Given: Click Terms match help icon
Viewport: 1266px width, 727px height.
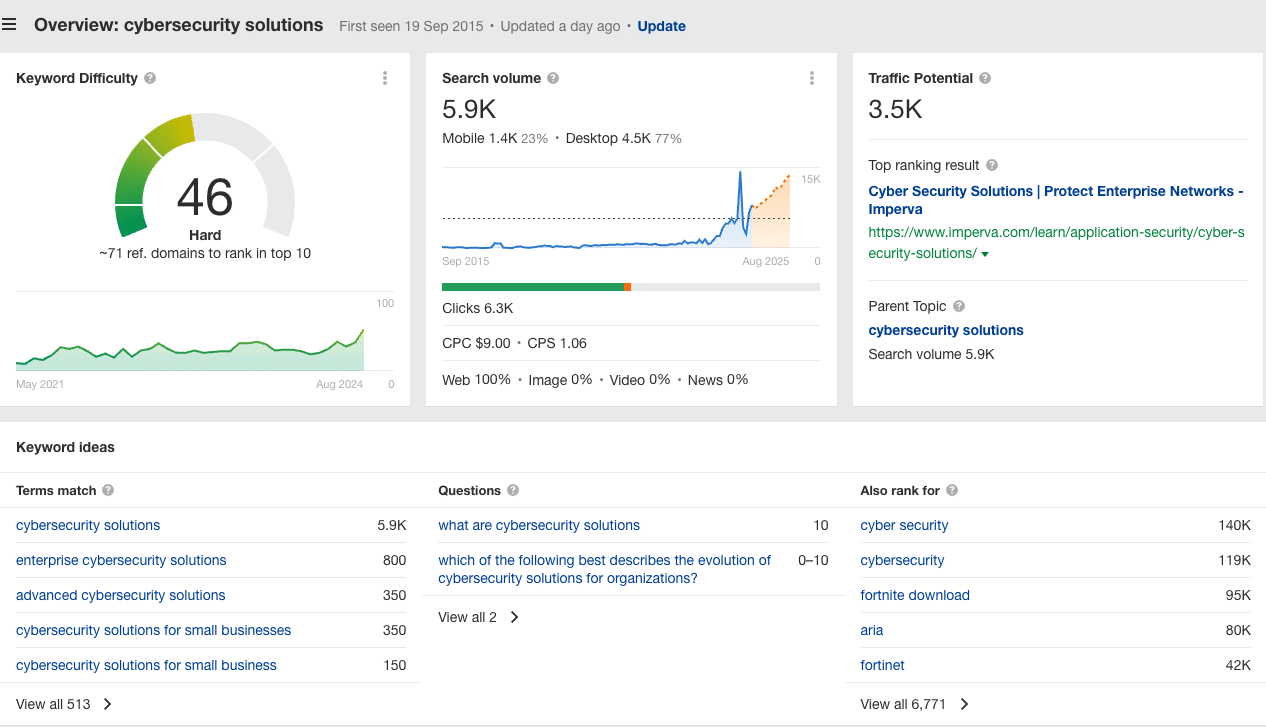Looking at the screenshot, I should point(108,490).
